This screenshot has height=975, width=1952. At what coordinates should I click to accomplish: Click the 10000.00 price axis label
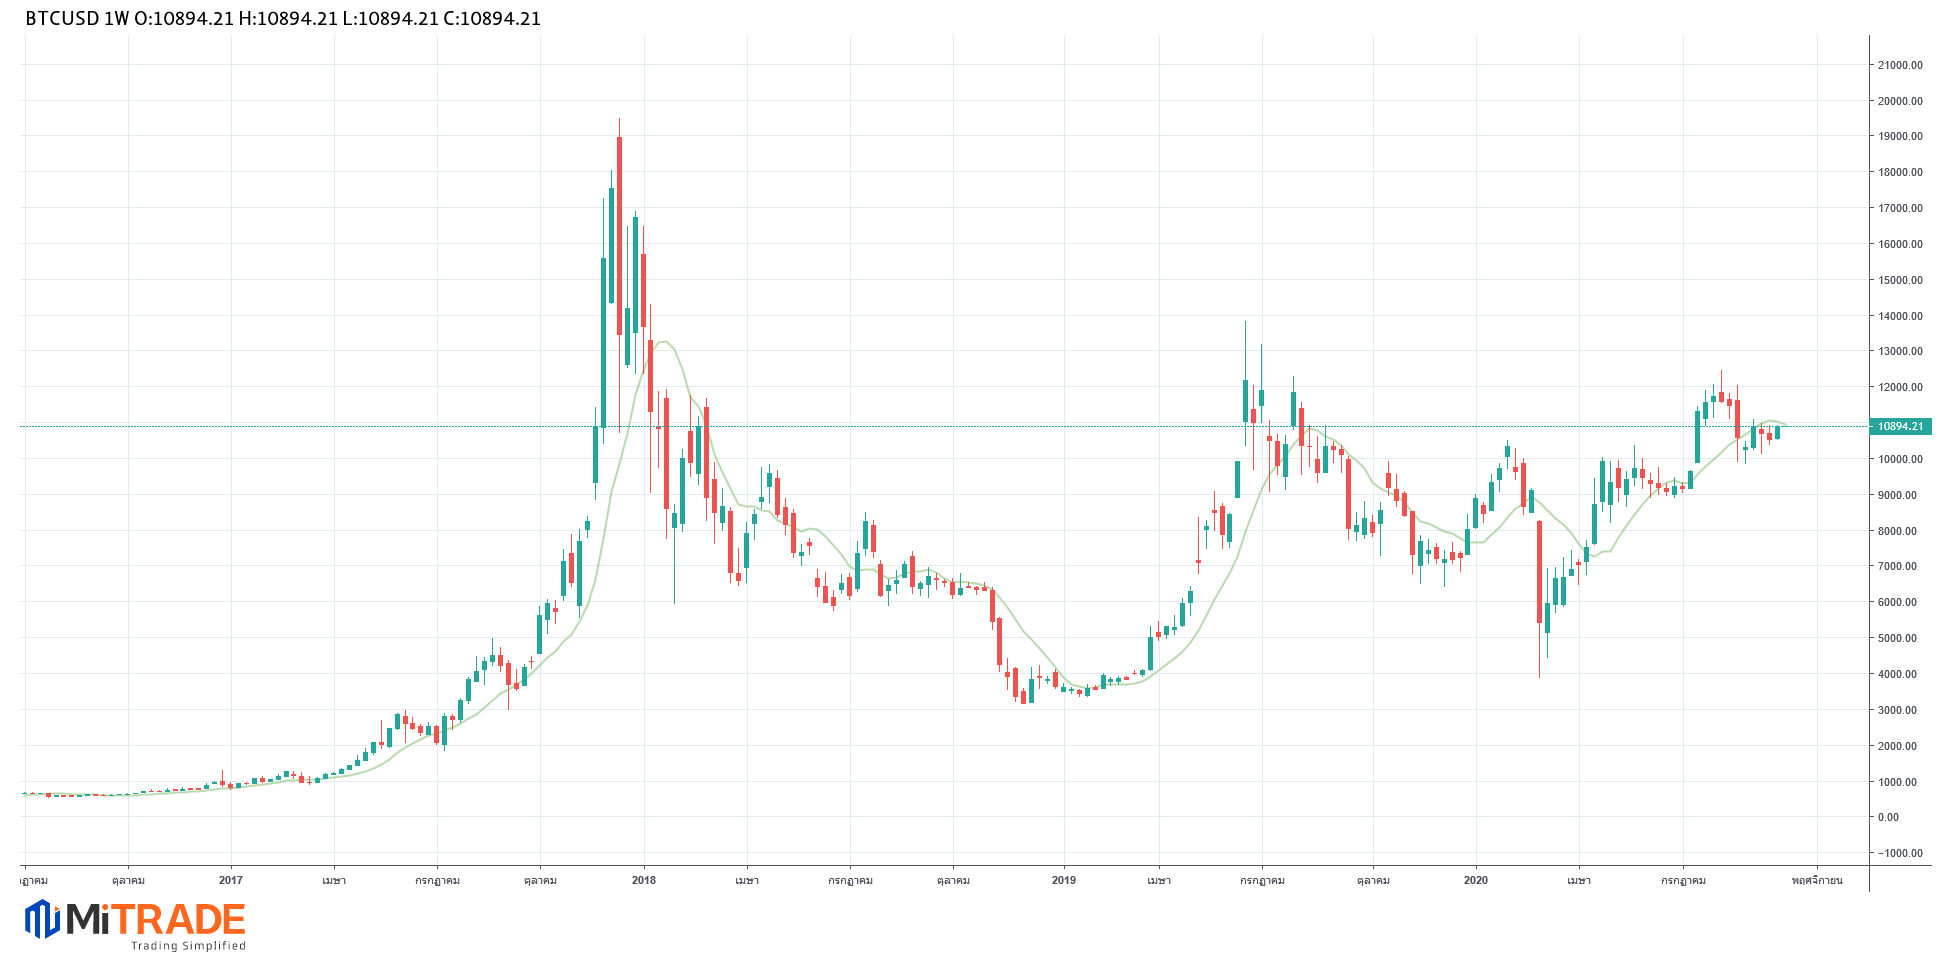tap(1900, 459)
